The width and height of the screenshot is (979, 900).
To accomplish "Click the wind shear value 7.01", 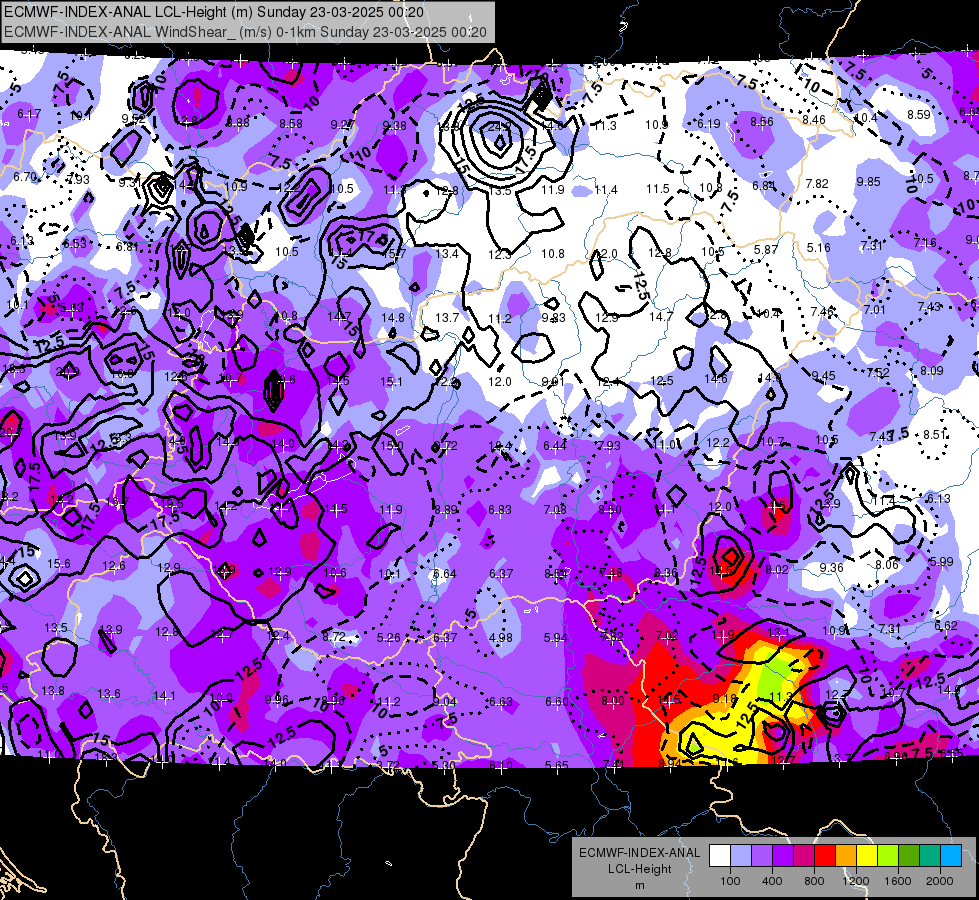I will 875,309.
